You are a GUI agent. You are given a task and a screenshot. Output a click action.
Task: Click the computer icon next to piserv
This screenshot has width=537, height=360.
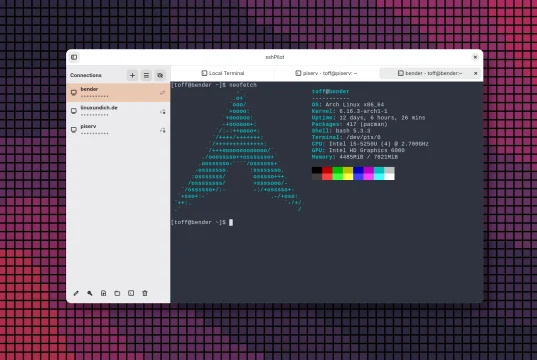click(74, 129)
